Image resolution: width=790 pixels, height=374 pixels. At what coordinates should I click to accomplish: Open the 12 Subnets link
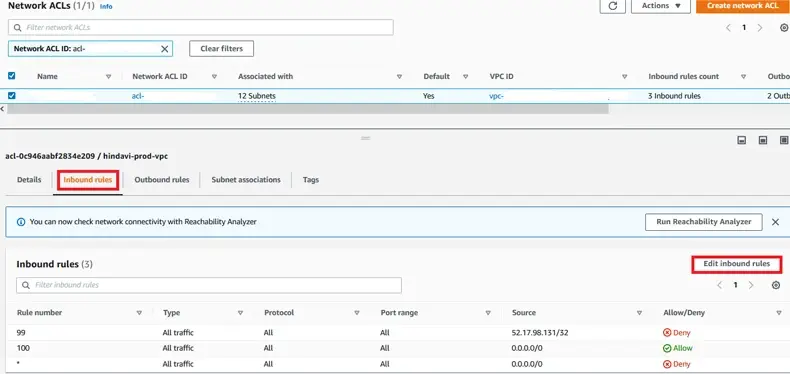(x=256, y=96)
